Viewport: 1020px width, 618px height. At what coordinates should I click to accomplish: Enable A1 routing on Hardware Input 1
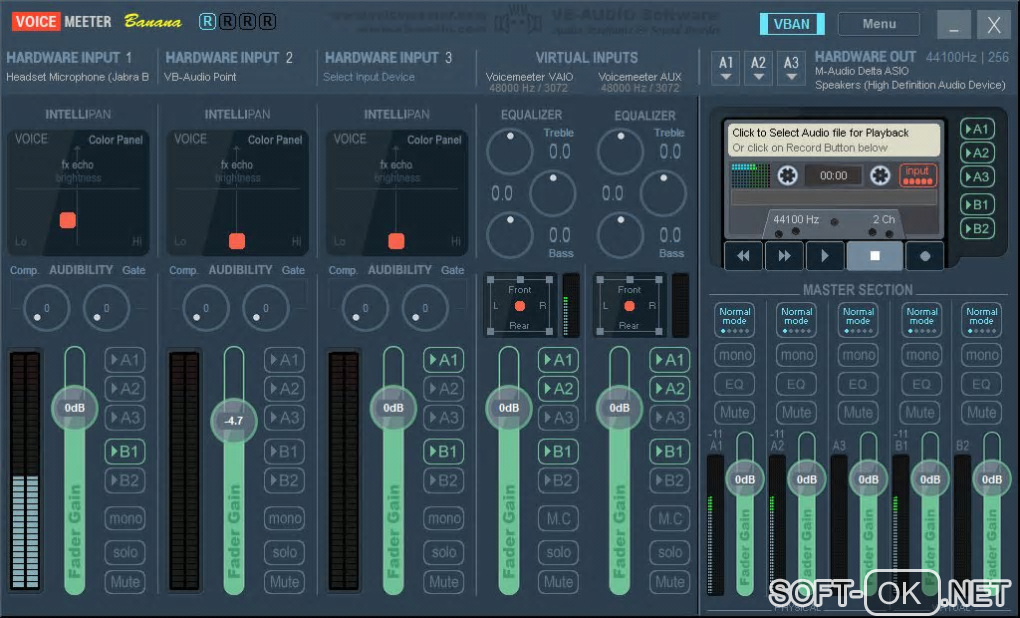124,360
